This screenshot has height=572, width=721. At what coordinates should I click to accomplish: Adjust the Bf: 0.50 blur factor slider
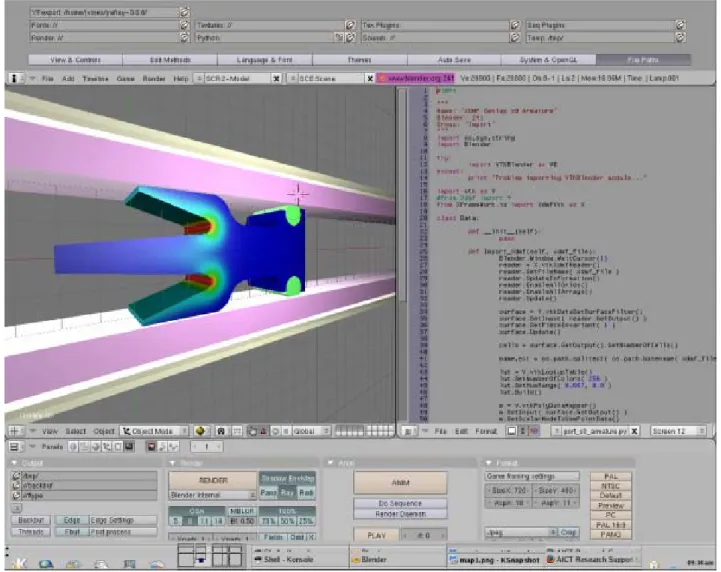point(242,521)
